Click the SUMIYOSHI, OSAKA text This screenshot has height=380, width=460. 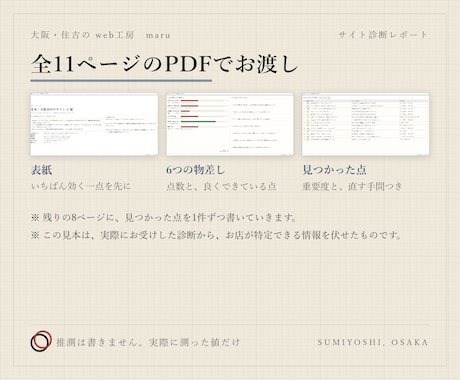pyautogui.click(x=373, y=342)
